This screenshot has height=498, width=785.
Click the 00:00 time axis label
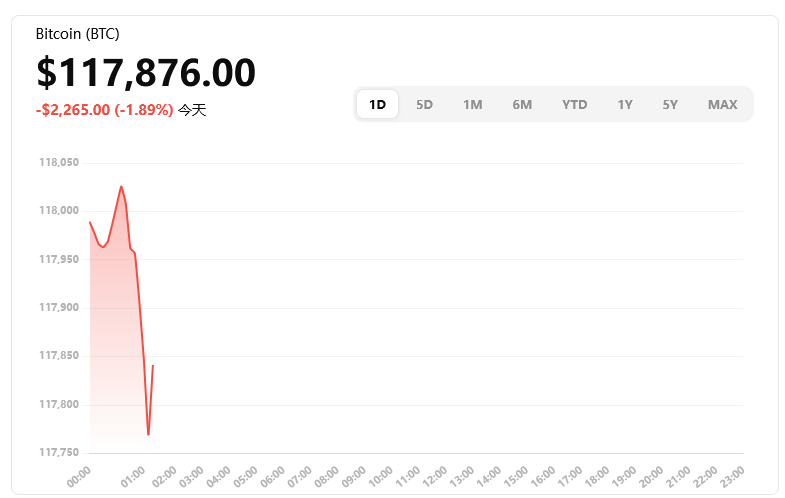click(78, 476)
